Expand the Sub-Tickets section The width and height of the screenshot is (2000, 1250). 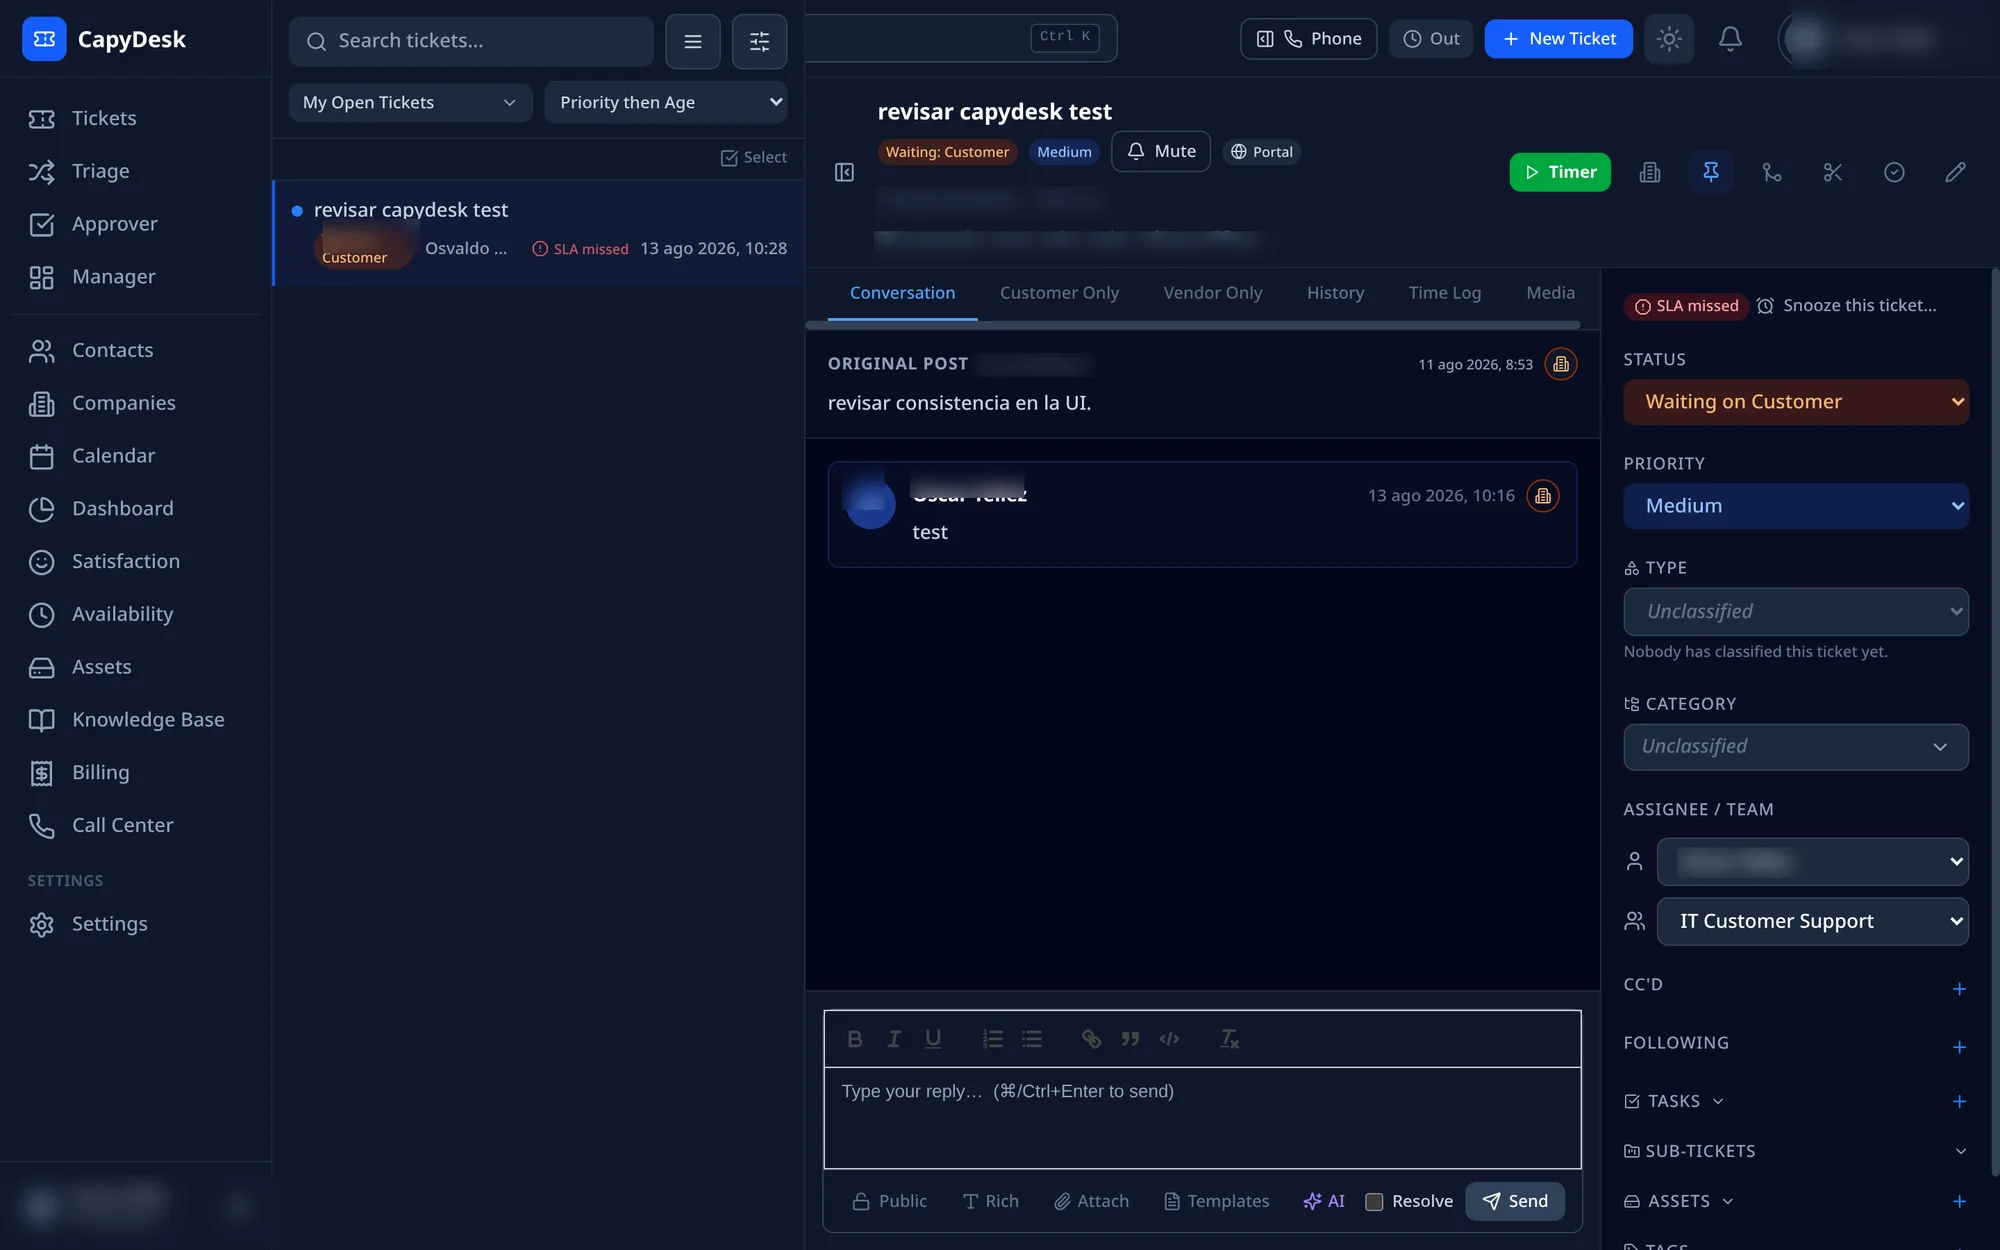(x=1960, y=1151)
